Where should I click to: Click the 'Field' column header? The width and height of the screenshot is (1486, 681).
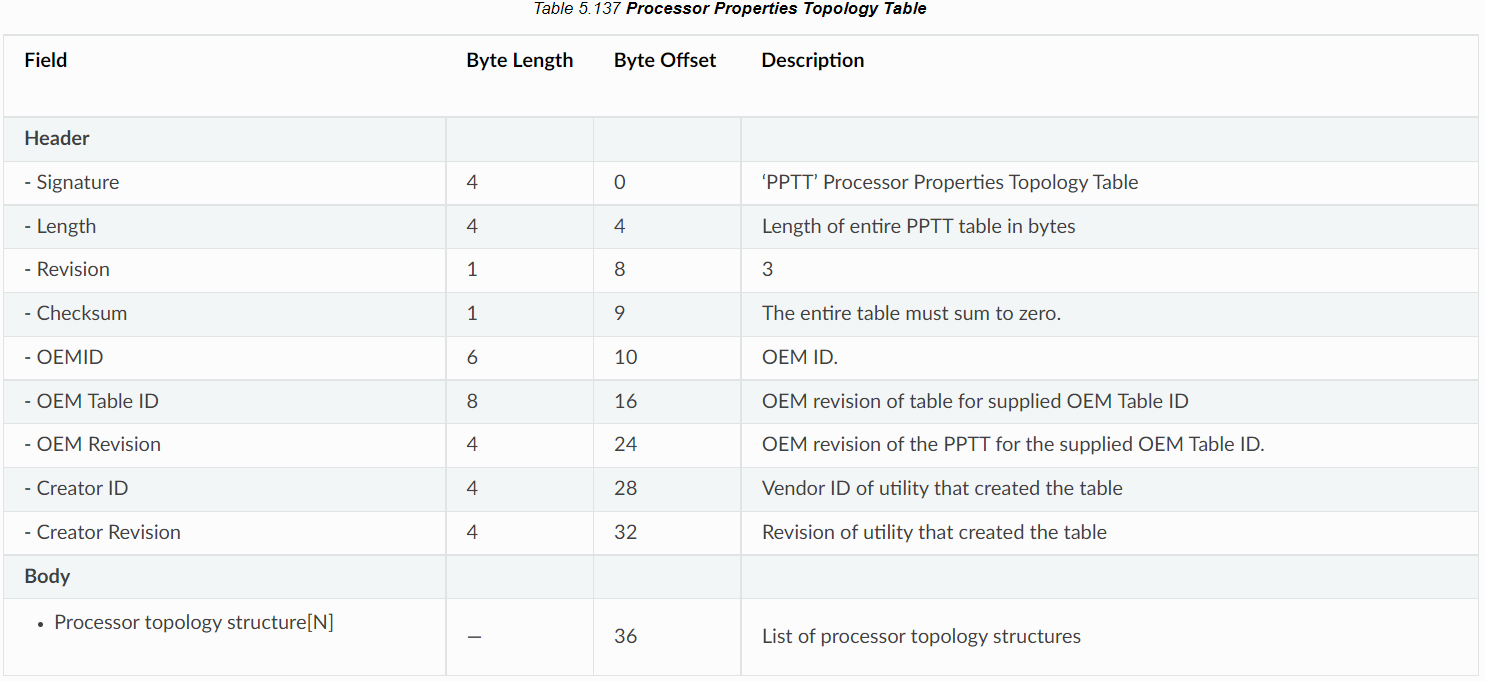(46, 60)
